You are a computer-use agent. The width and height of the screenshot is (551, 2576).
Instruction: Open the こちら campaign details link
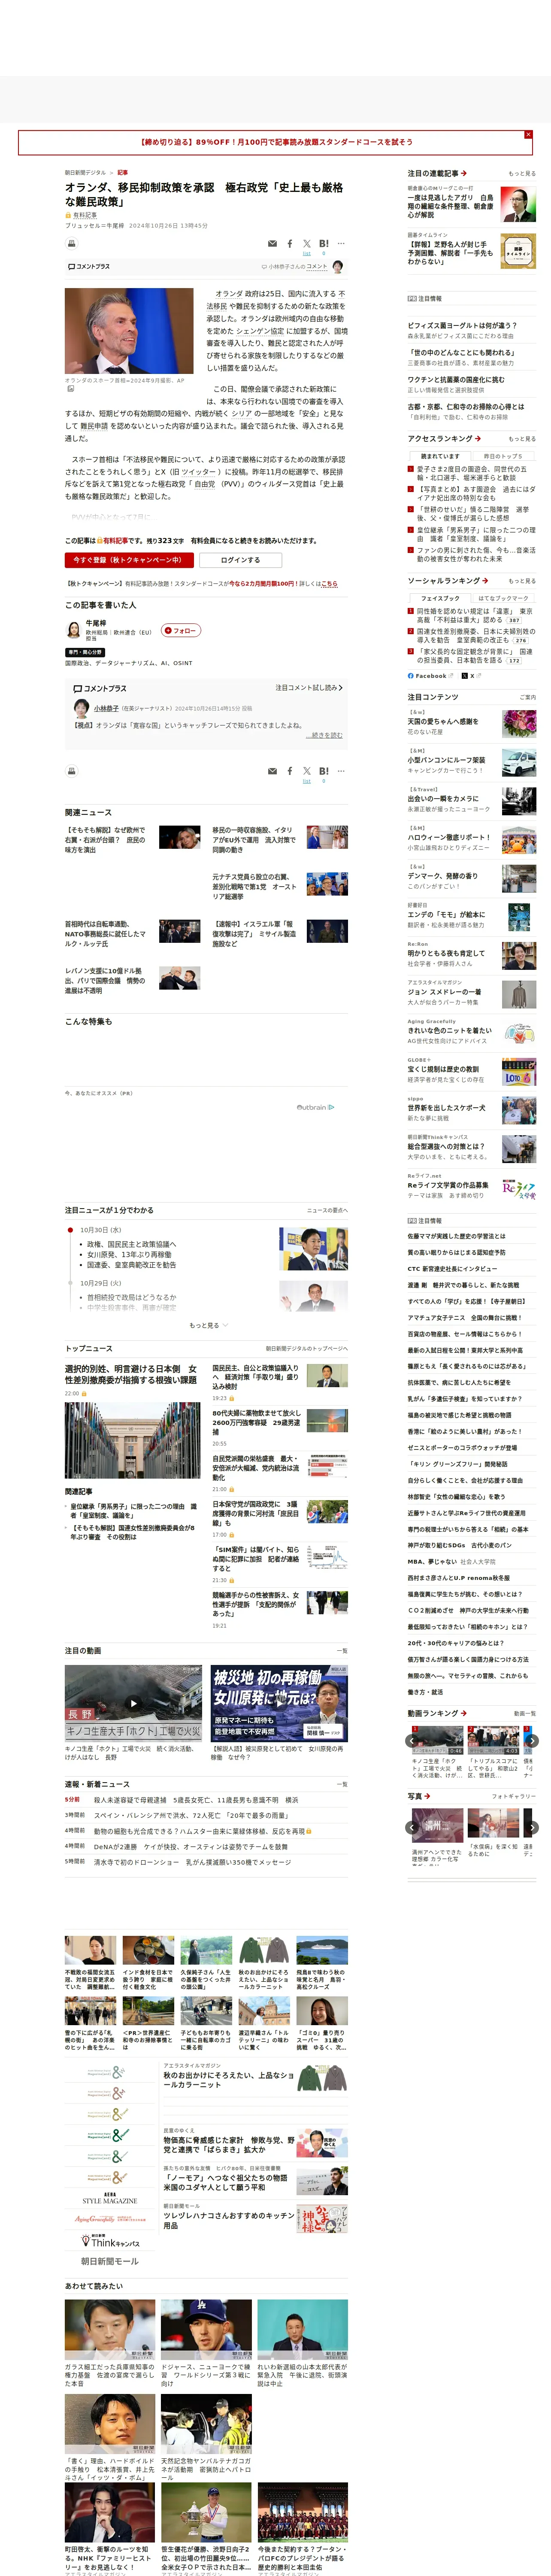pos(329,583)
